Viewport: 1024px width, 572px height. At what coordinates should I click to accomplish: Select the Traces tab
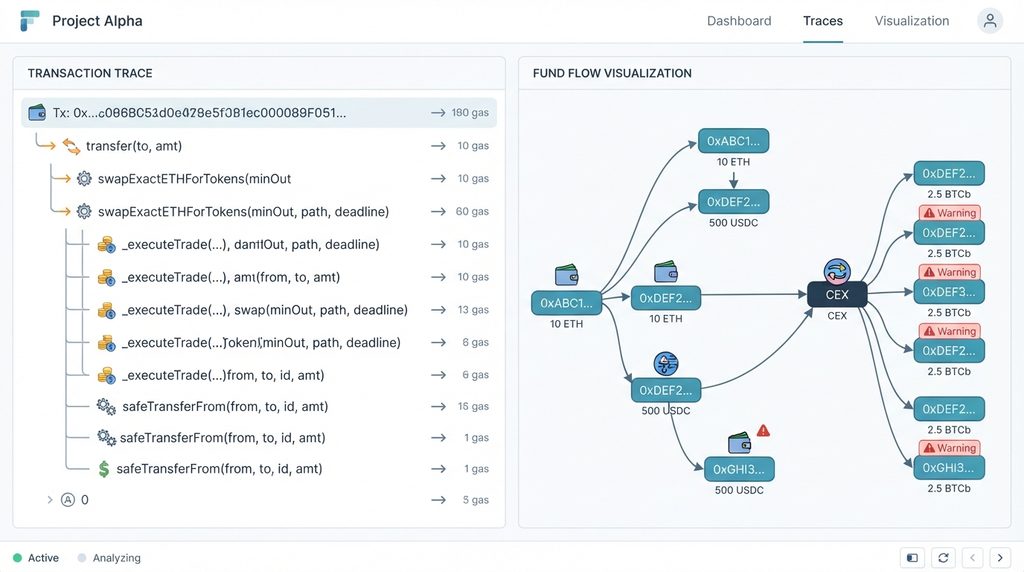click(x=823, y=21)
